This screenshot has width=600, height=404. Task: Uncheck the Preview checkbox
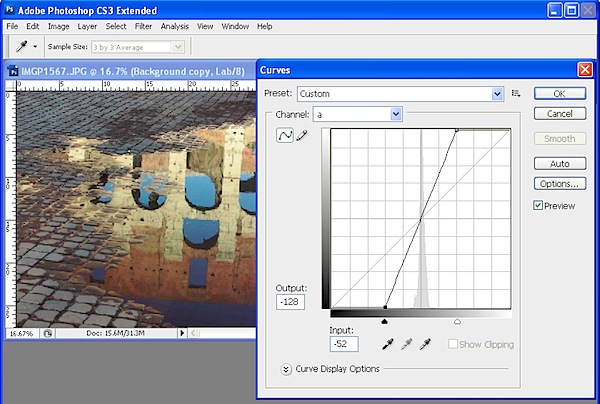point(539,206)
